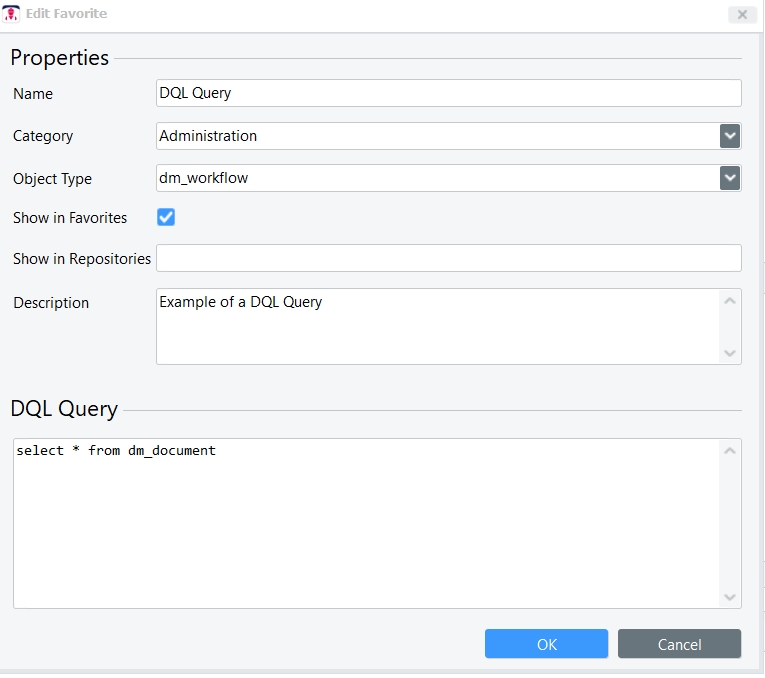Click DQL Query editor scroll down arrow
The width and height of the screenshot is (765, 678).
coord(730,597)
